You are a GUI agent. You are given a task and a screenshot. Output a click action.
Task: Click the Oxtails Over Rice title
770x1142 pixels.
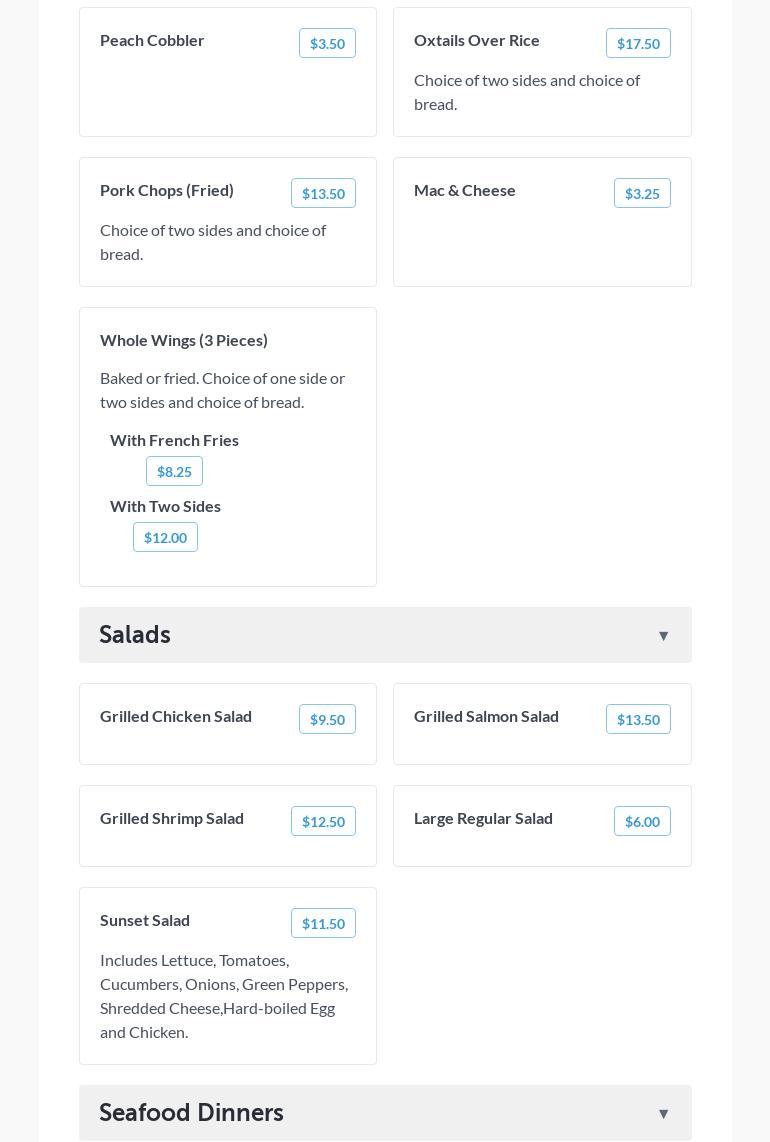tap(477, 40)
